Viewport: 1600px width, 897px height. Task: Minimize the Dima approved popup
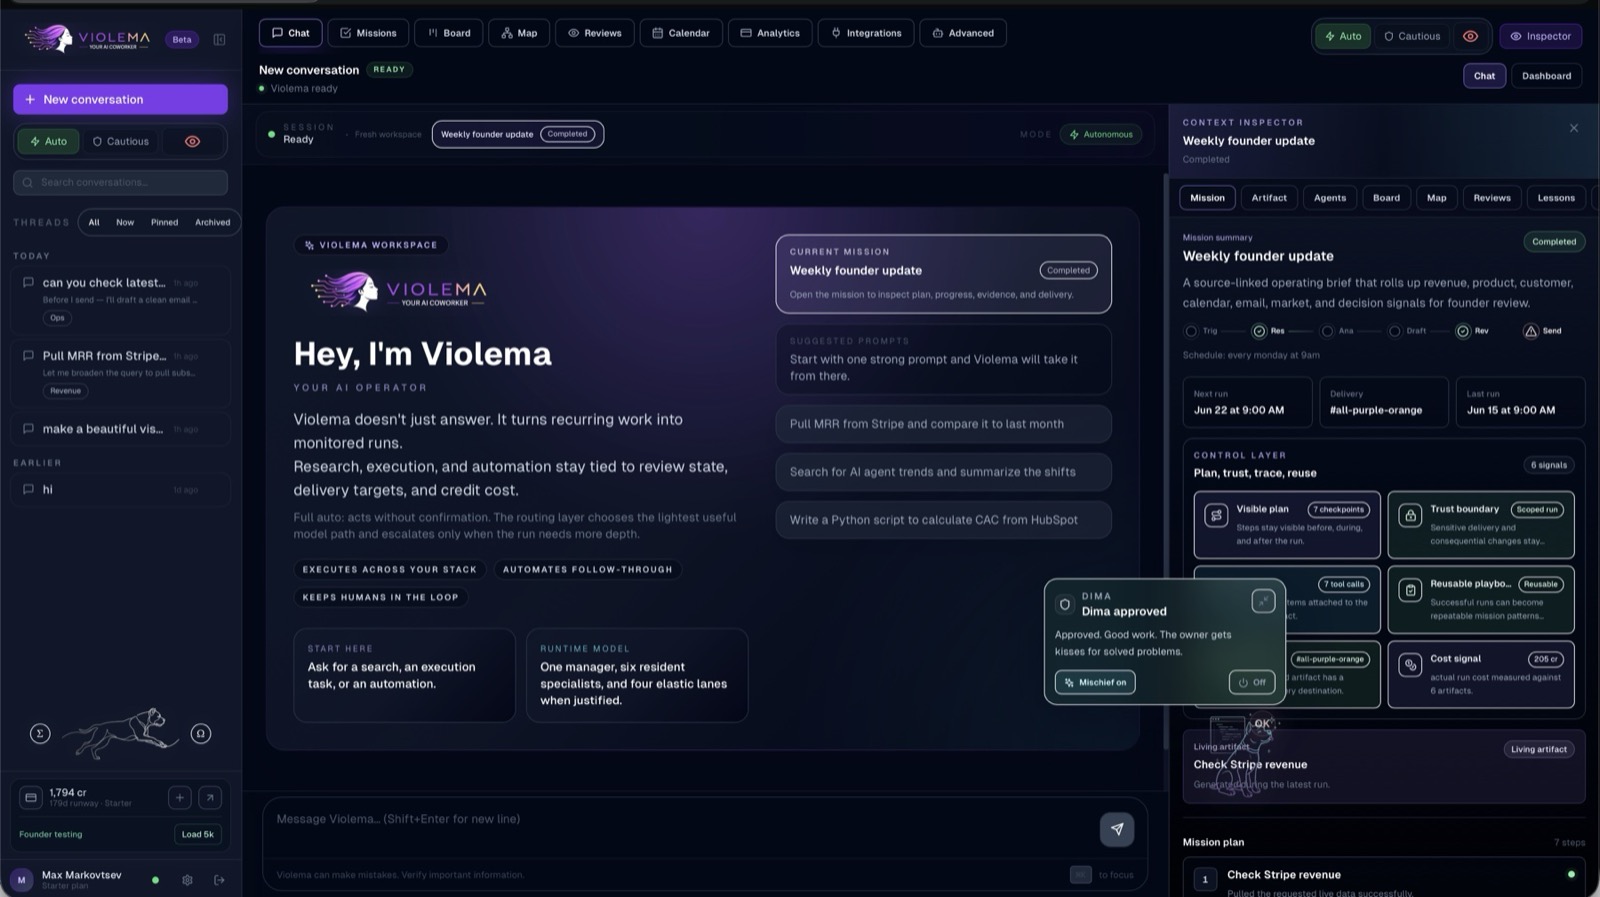pyautogui.click(x=1264, y=601)
